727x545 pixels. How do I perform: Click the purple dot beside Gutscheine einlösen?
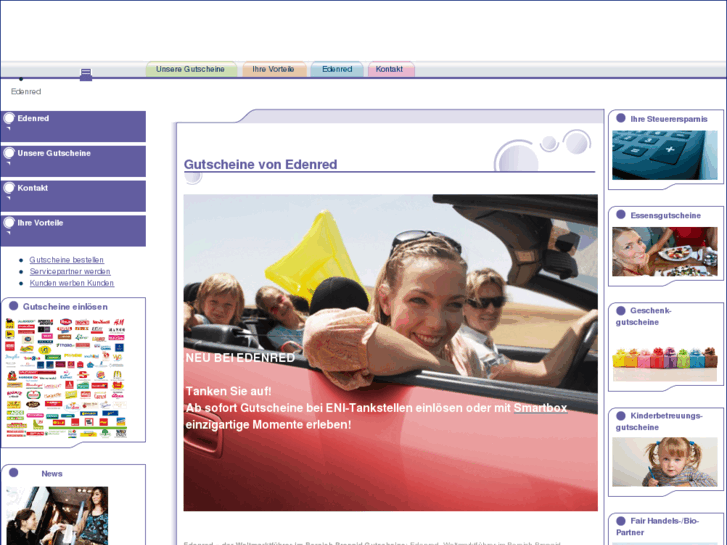tap(13, 306)
